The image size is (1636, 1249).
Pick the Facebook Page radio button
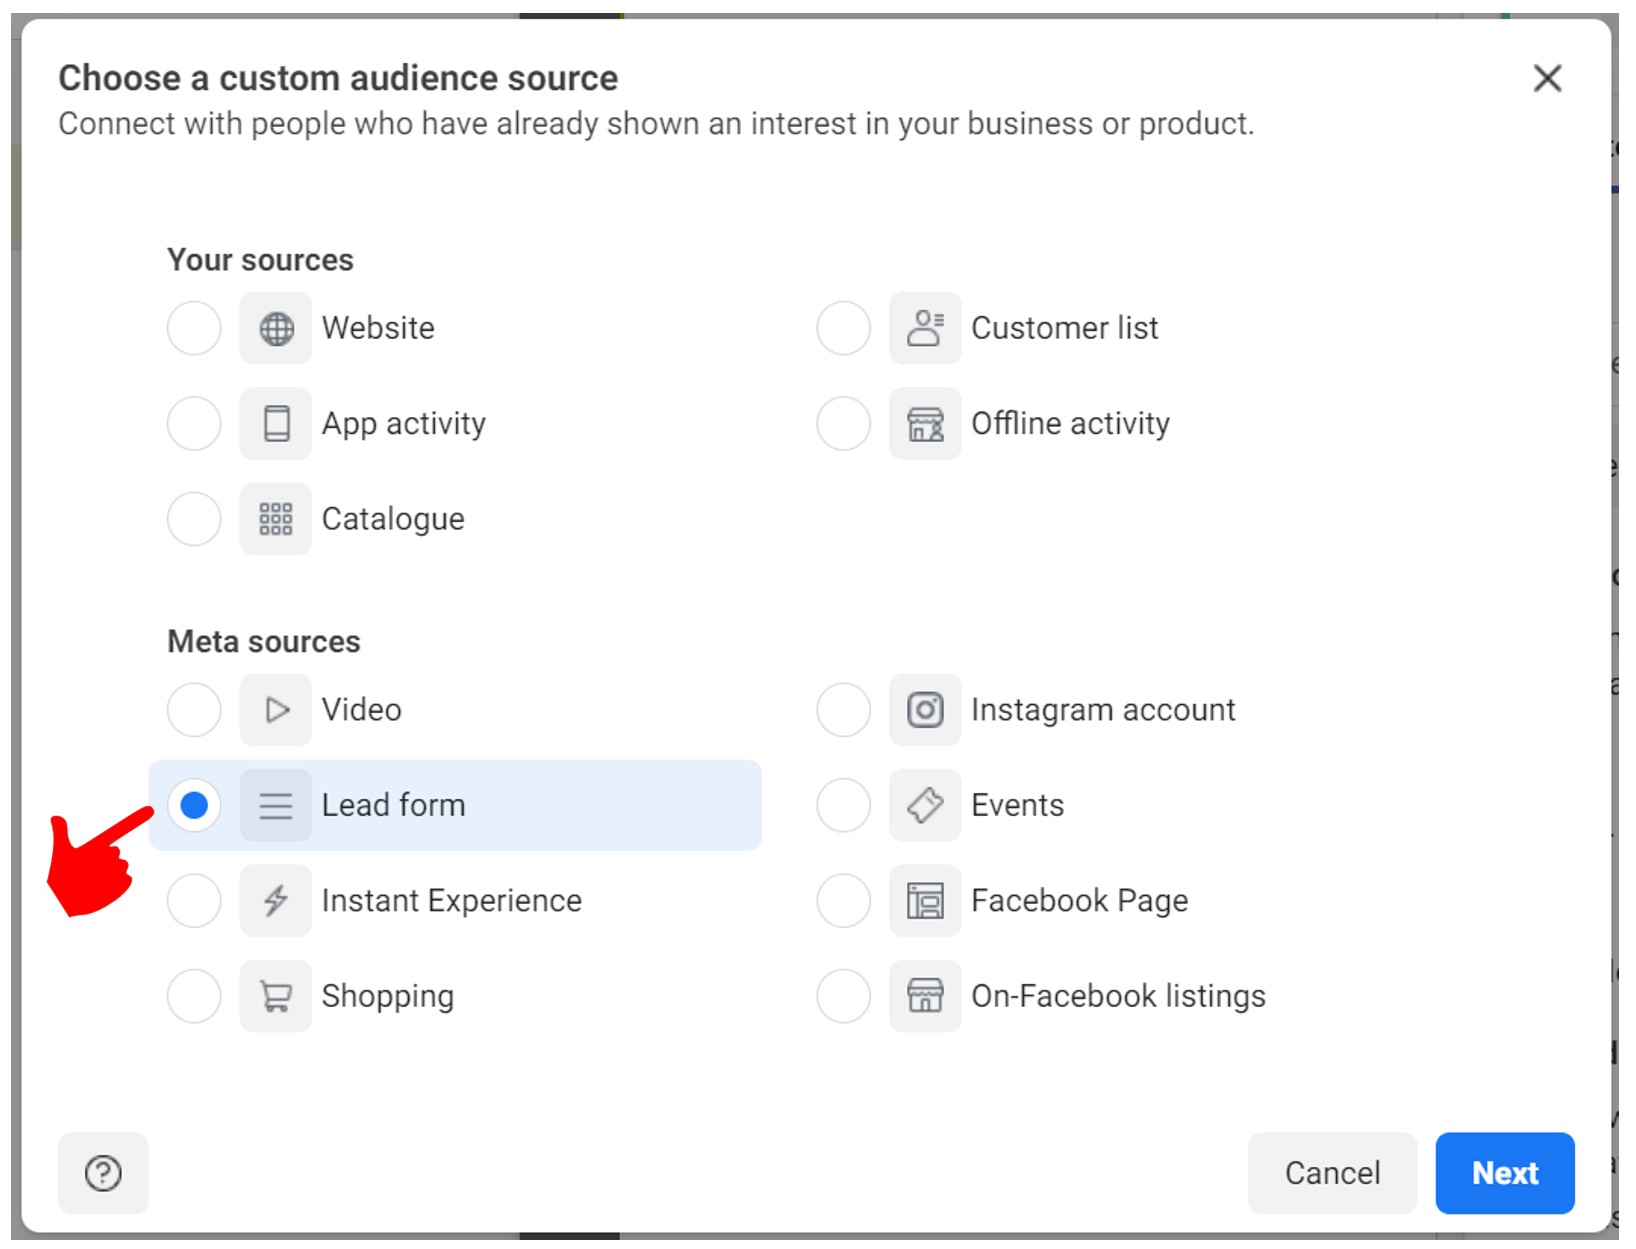843,901
